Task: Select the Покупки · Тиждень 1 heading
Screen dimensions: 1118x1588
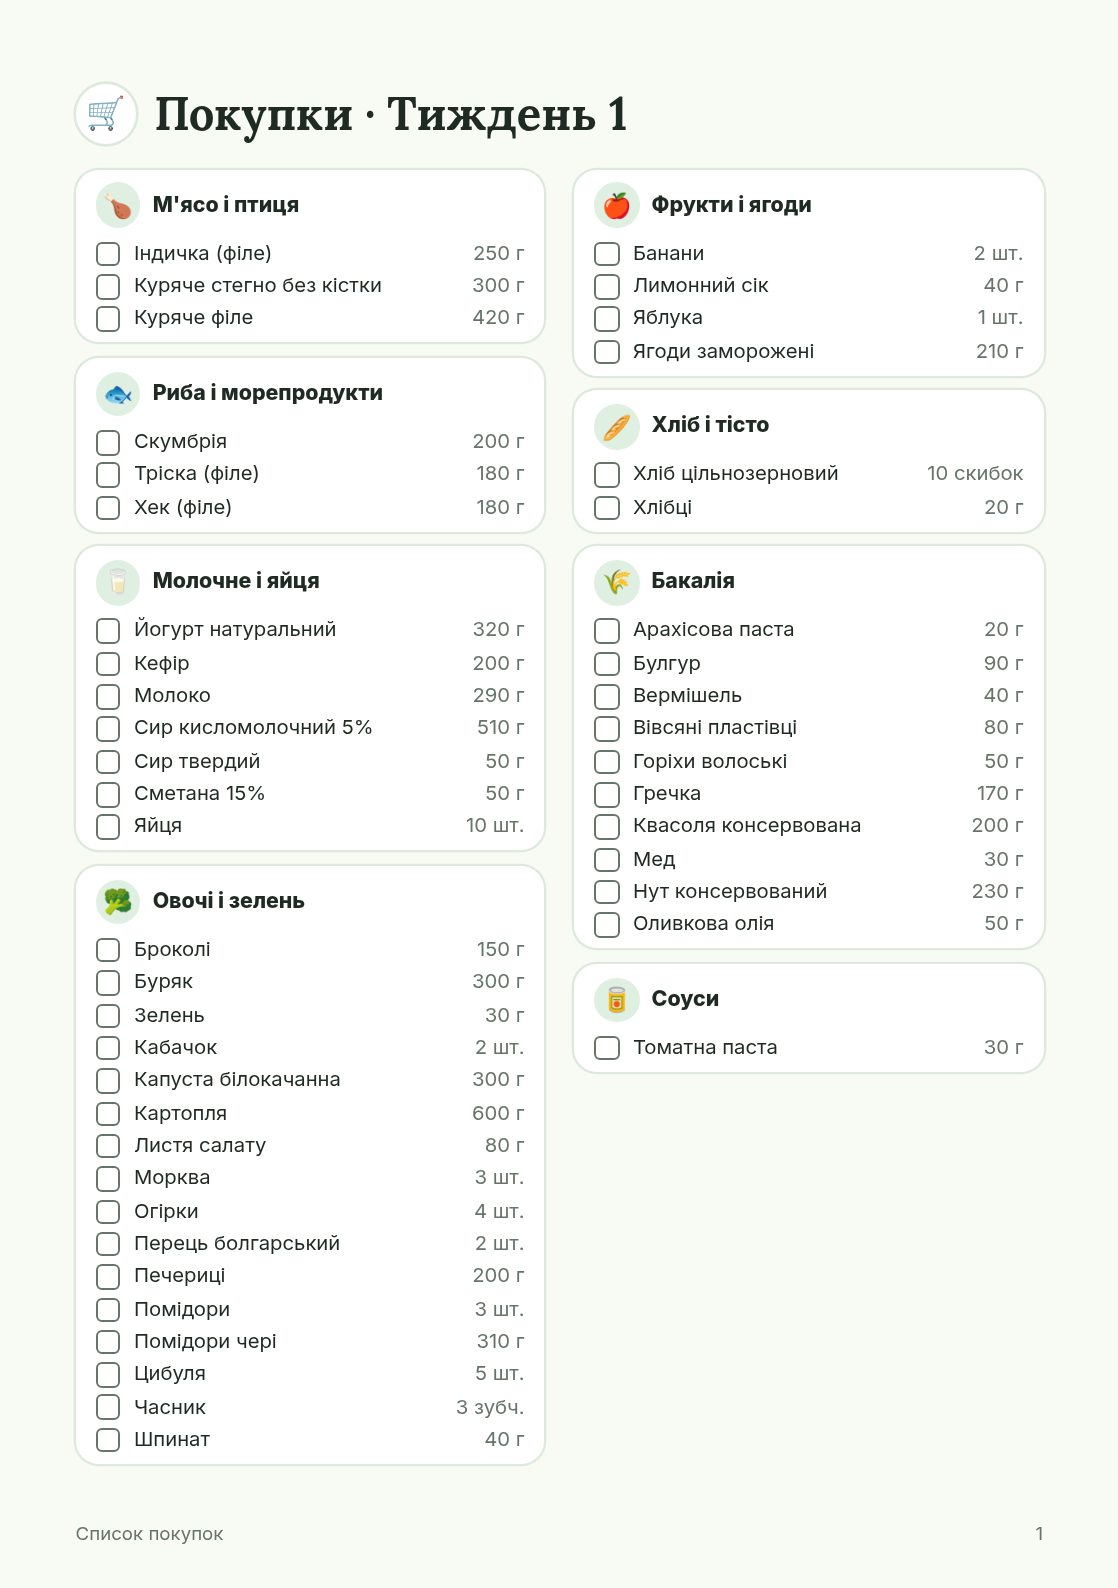Action: [x=391, y=114]
